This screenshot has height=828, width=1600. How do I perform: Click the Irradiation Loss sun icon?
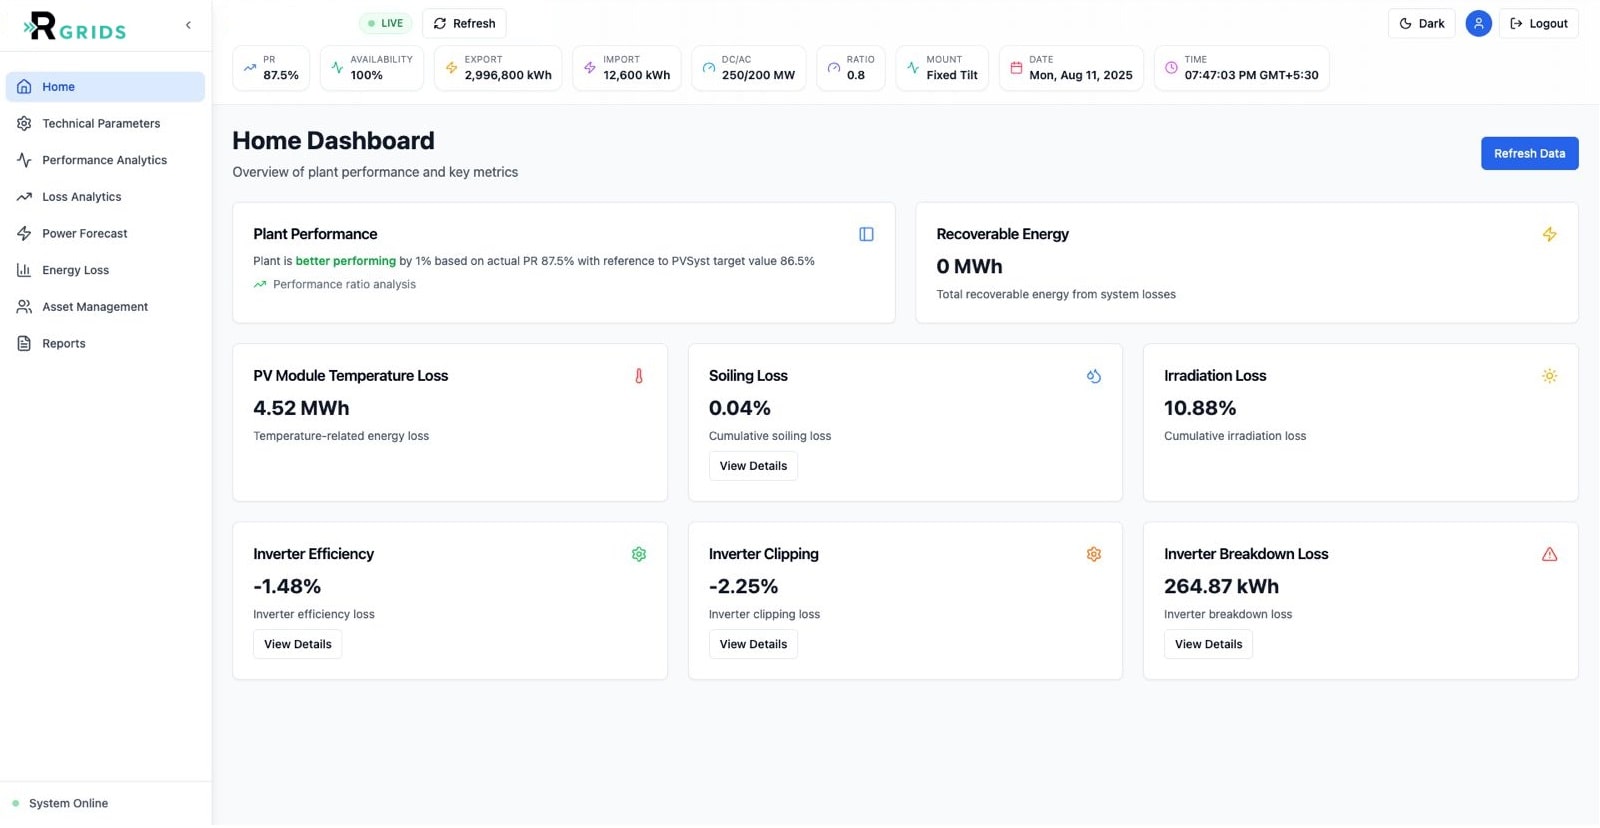point(1549,376)
